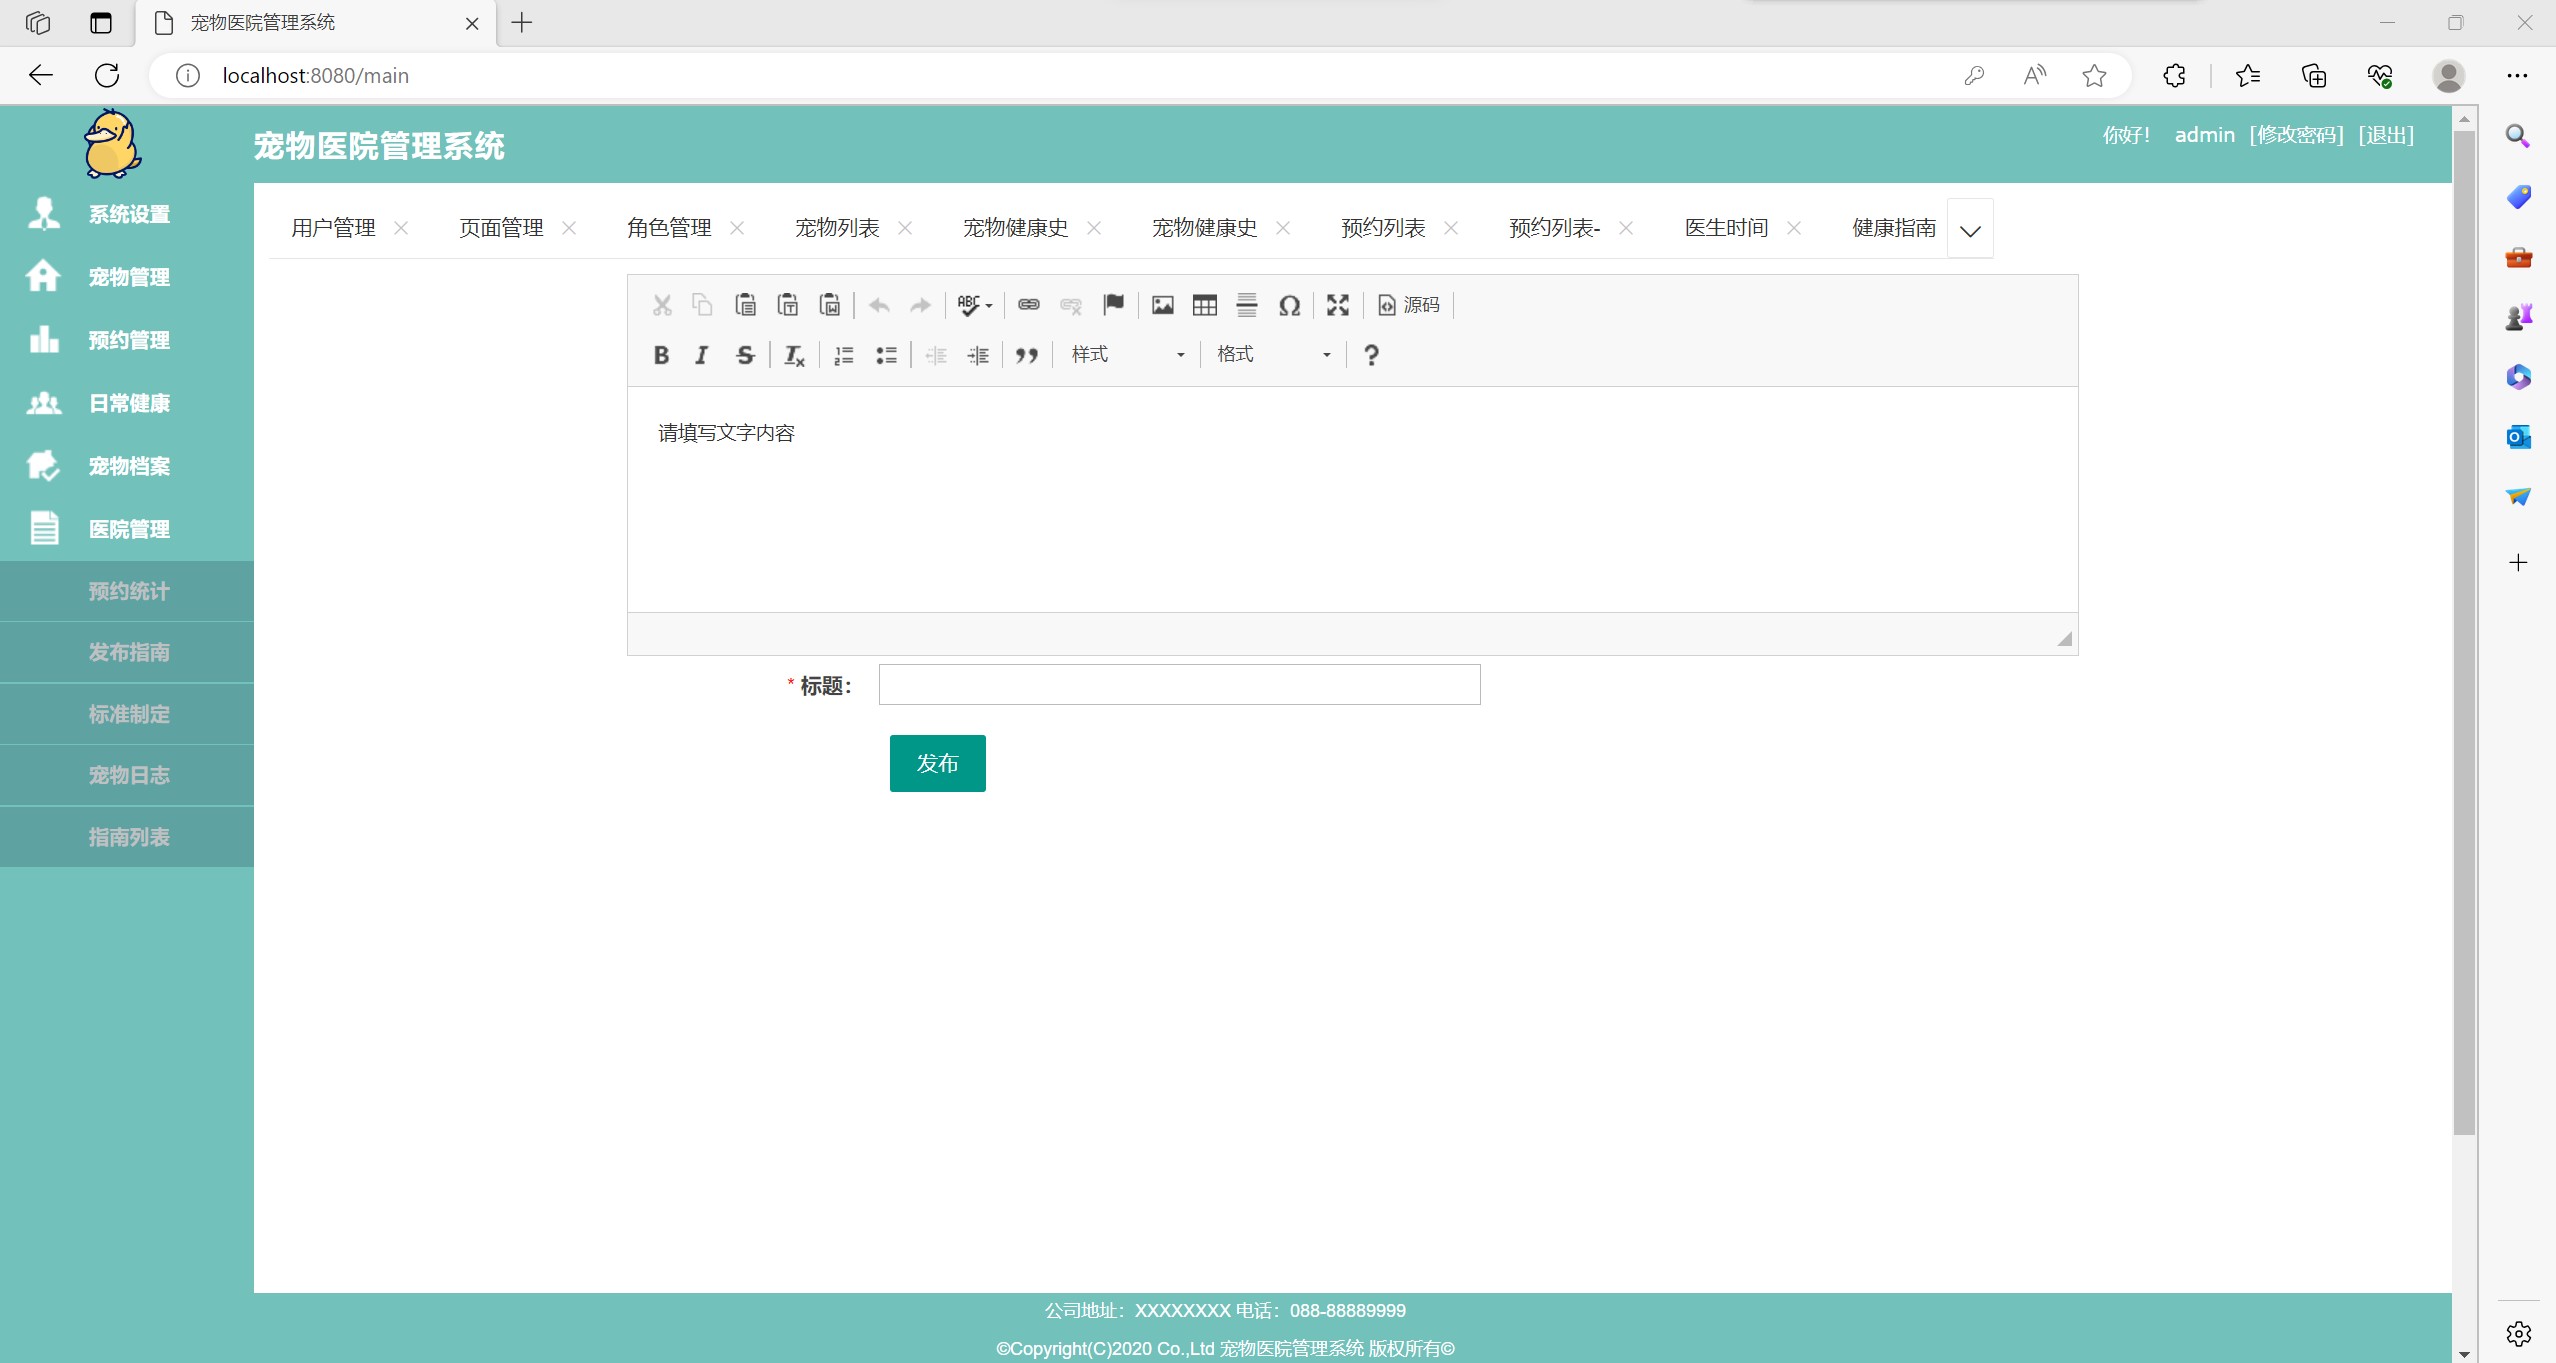Click the 退出 logout link

click(x=2386, y=135)
